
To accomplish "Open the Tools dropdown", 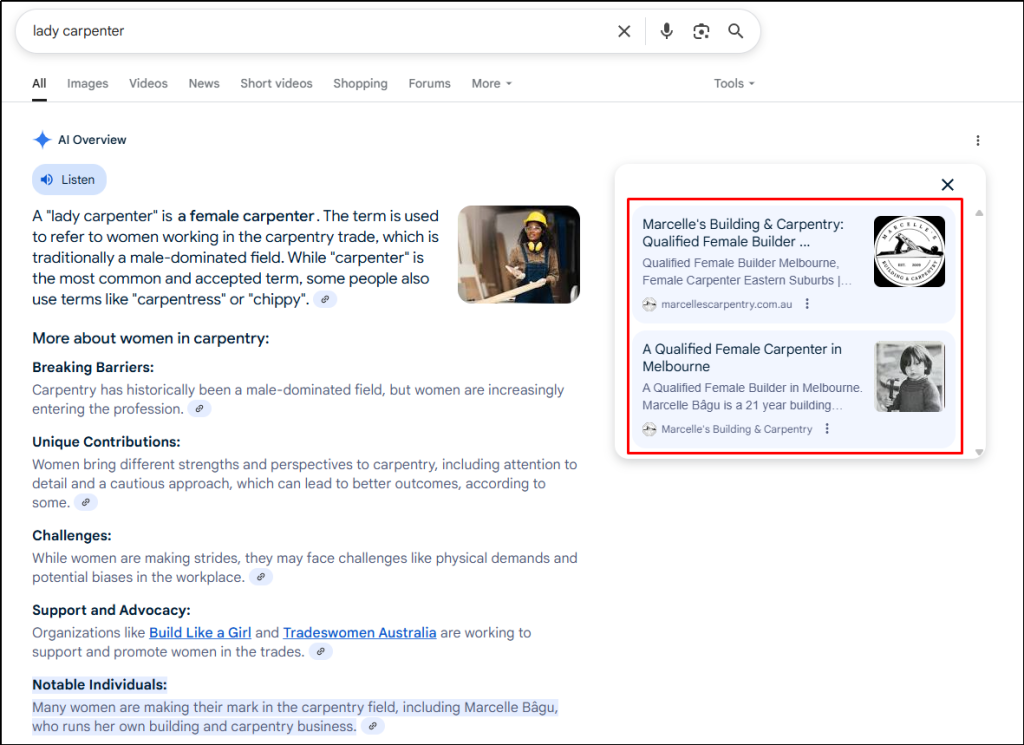I will 734,84.
